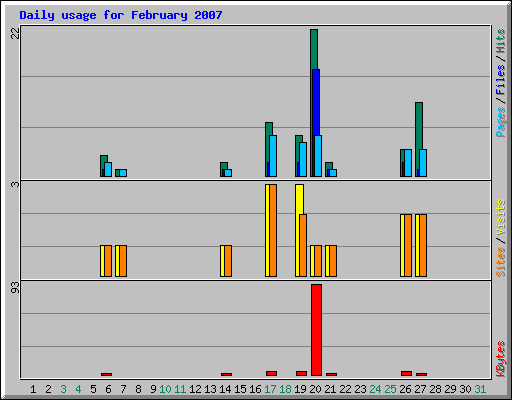Click the 'Daily usage for February 2007' title

click(121, 15)
